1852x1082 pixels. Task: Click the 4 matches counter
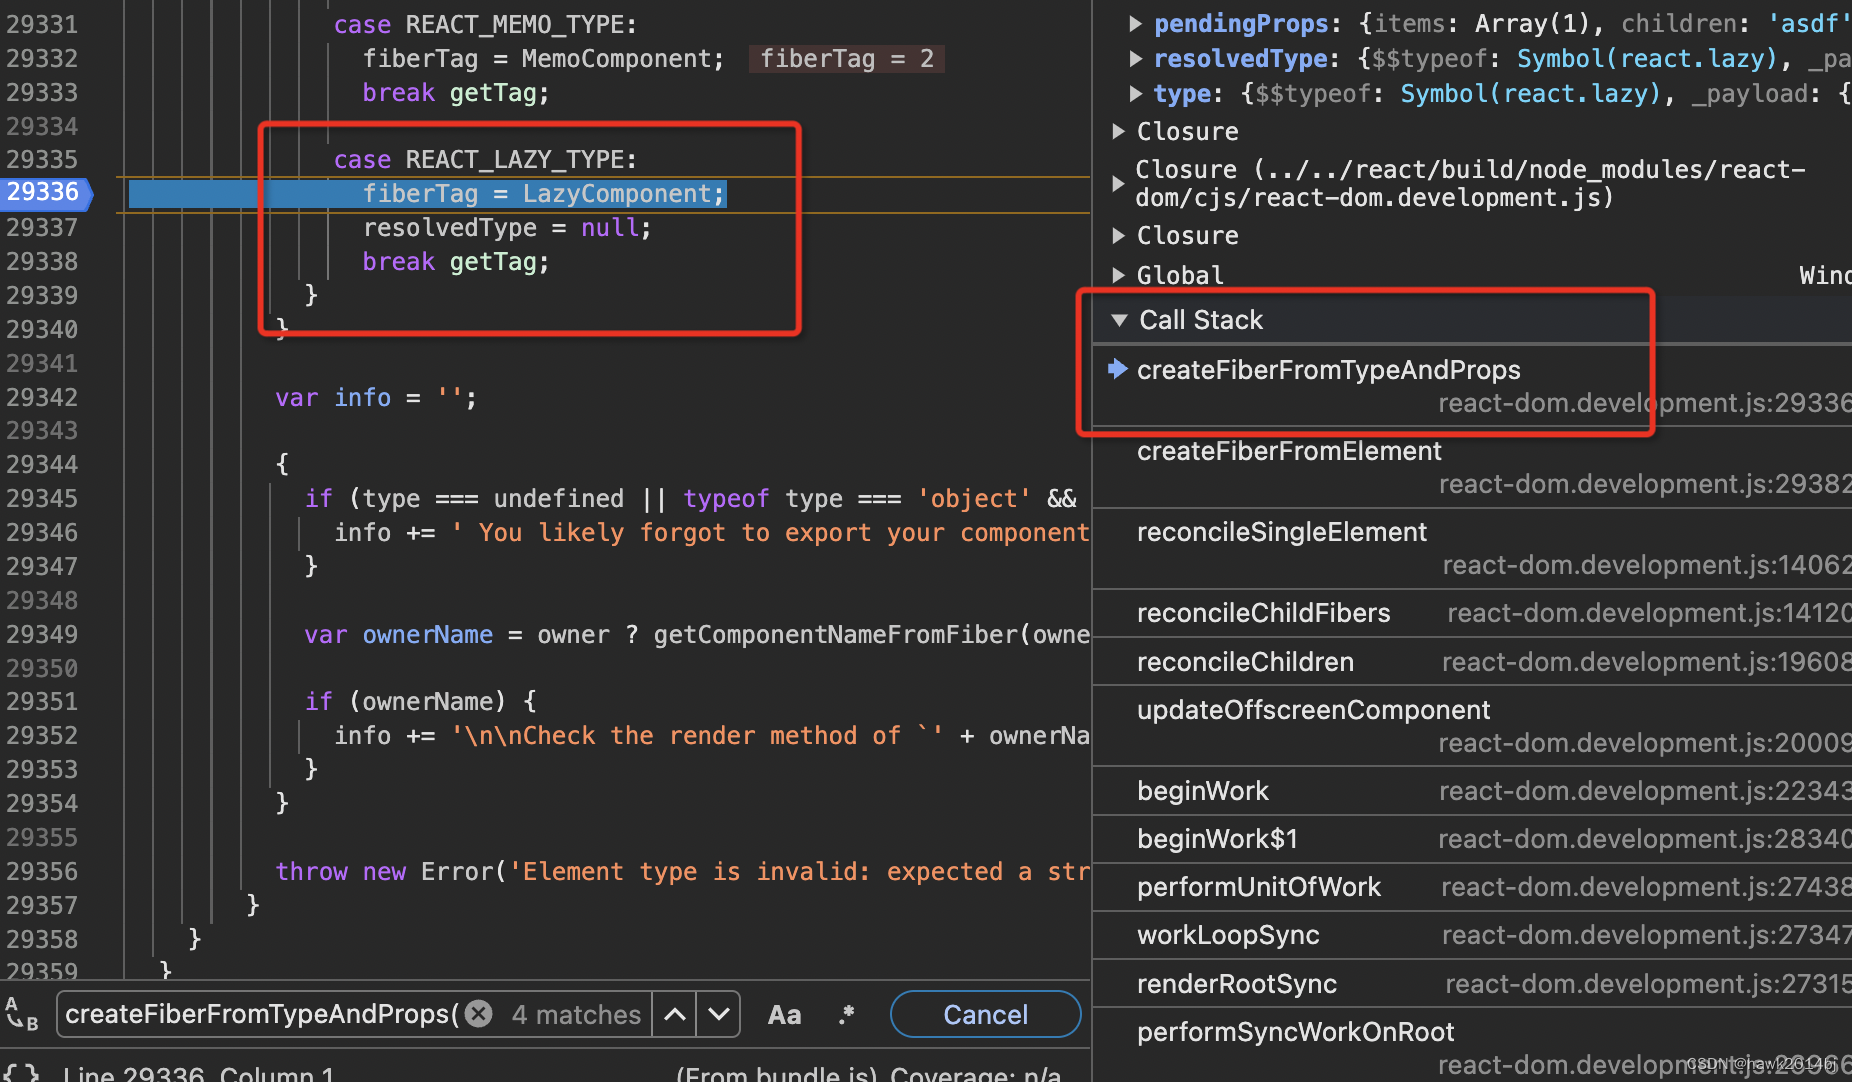[x=576, y=1015]
